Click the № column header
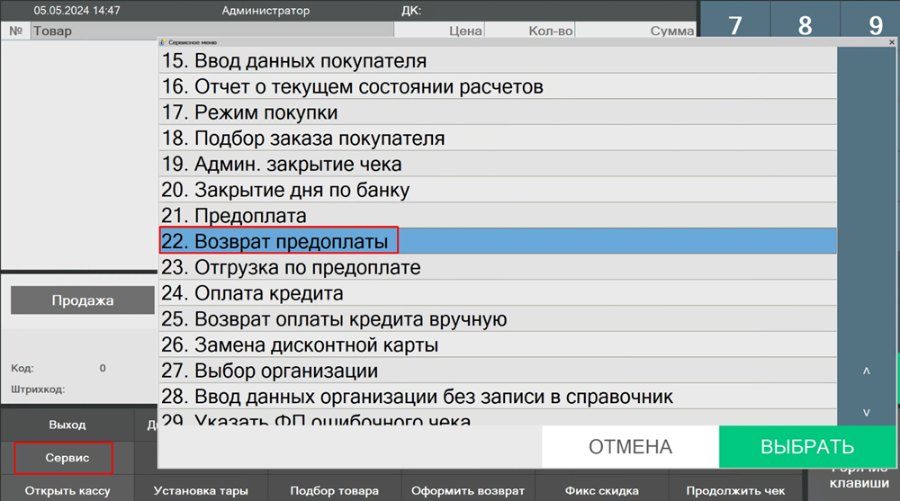This screenshot has width=900, height=501. click(16, 30)
